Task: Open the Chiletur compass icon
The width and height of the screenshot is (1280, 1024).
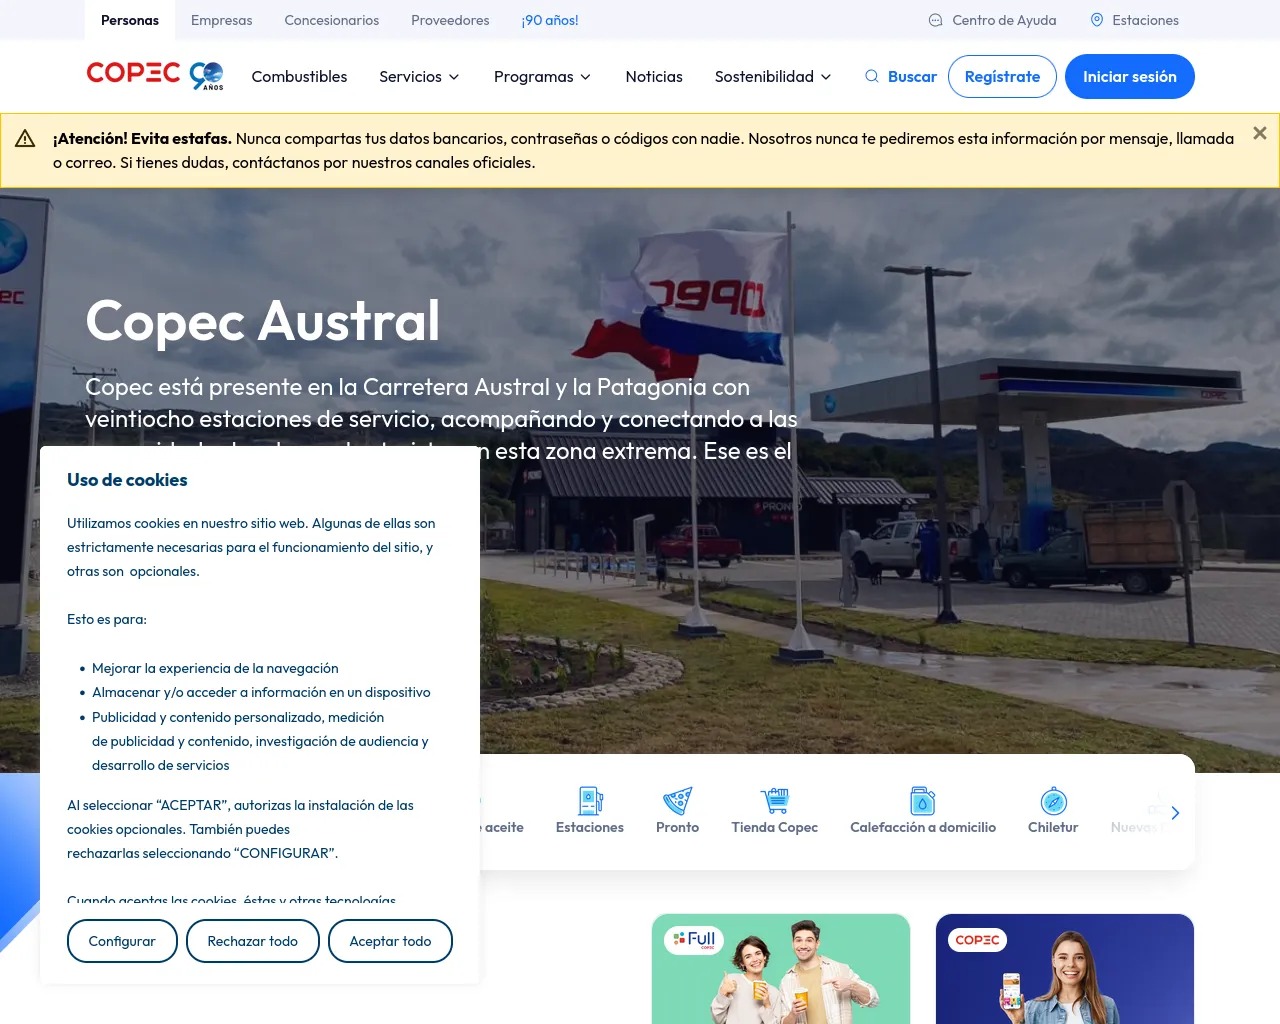Action: (x=1054, y=801)
